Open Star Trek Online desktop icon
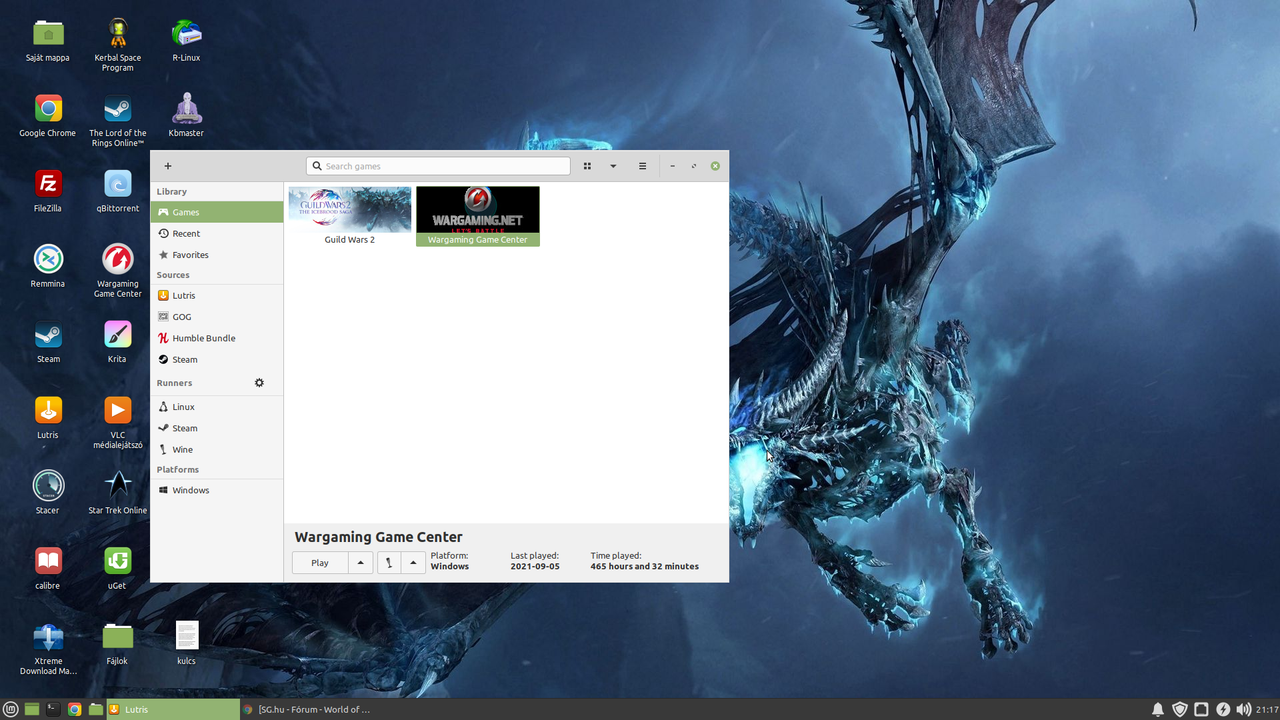Viewport: 1280px width, 720px height. coord(118,486)
